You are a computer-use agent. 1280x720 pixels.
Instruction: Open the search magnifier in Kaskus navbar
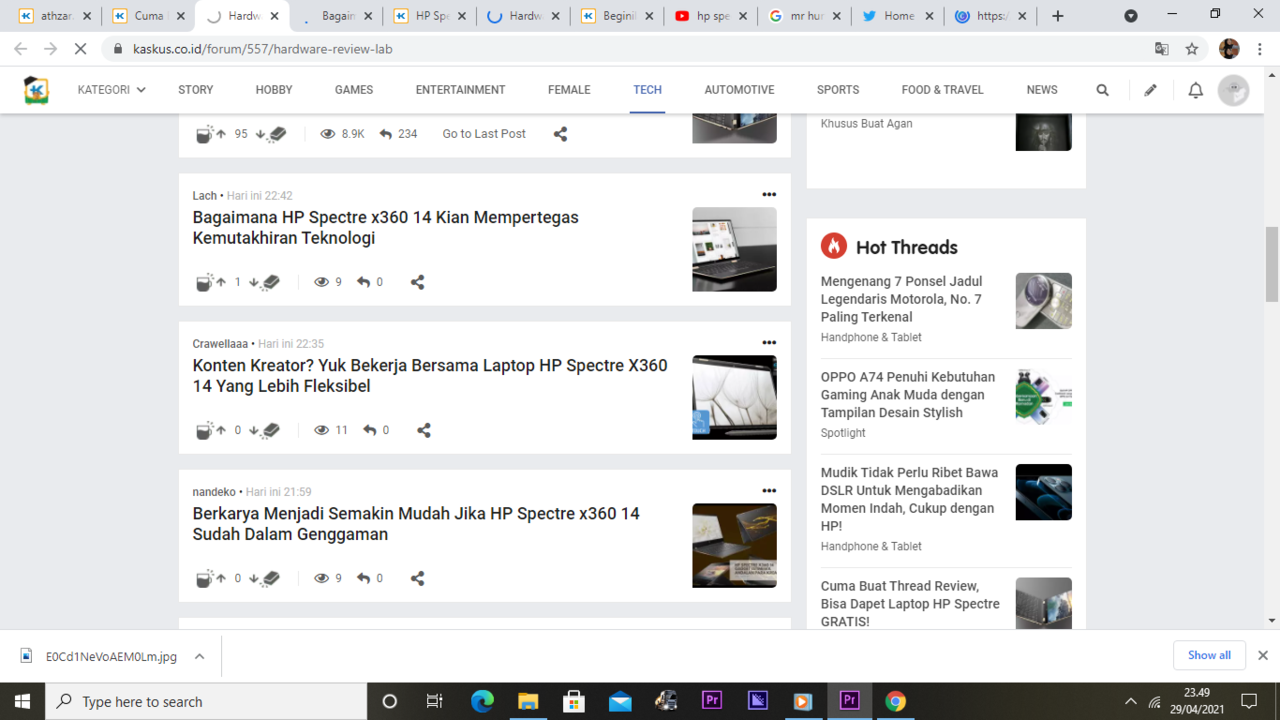click(1102, 90)
